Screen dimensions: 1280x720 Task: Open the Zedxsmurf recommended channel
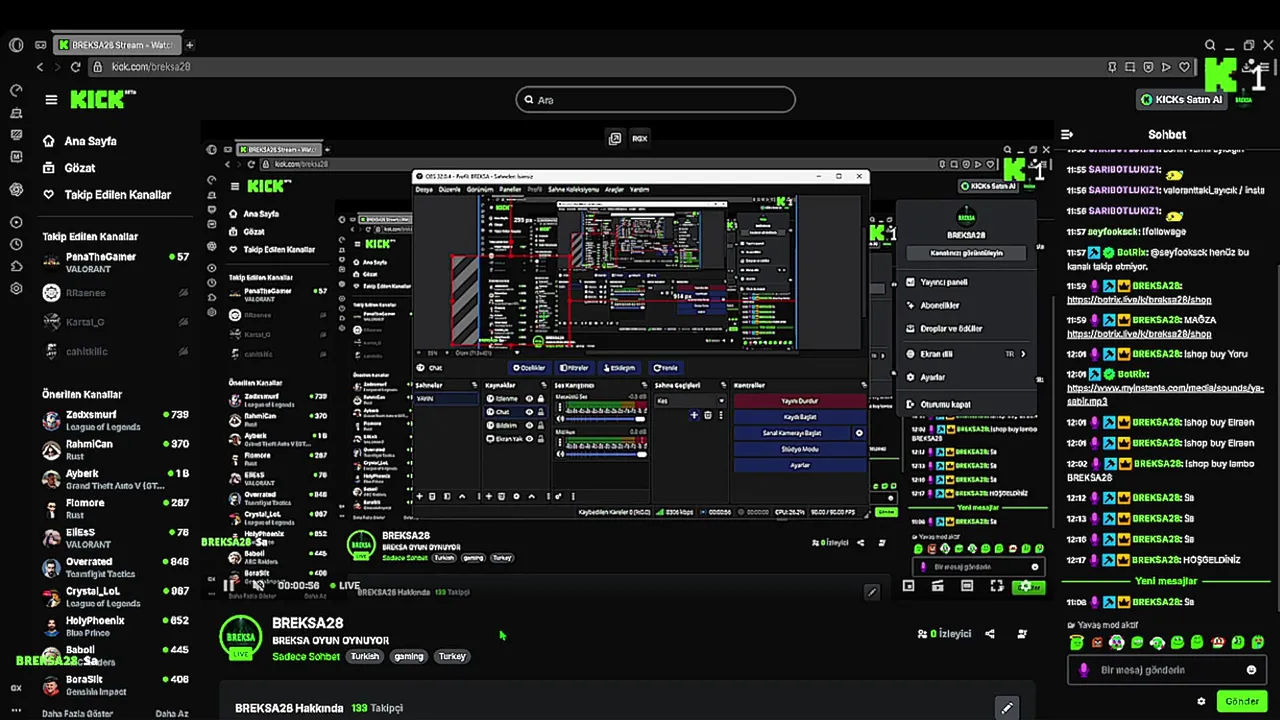click(116, 420)
